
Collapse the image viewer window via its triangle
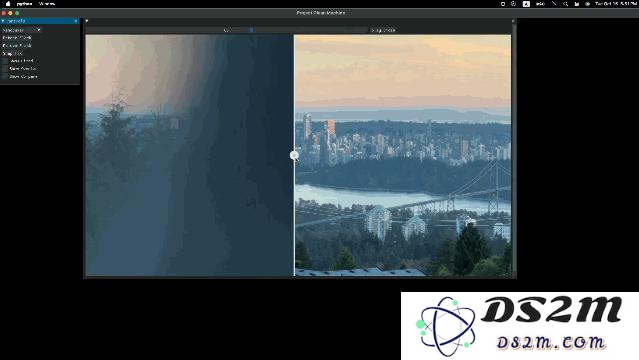tap(87, 21)
